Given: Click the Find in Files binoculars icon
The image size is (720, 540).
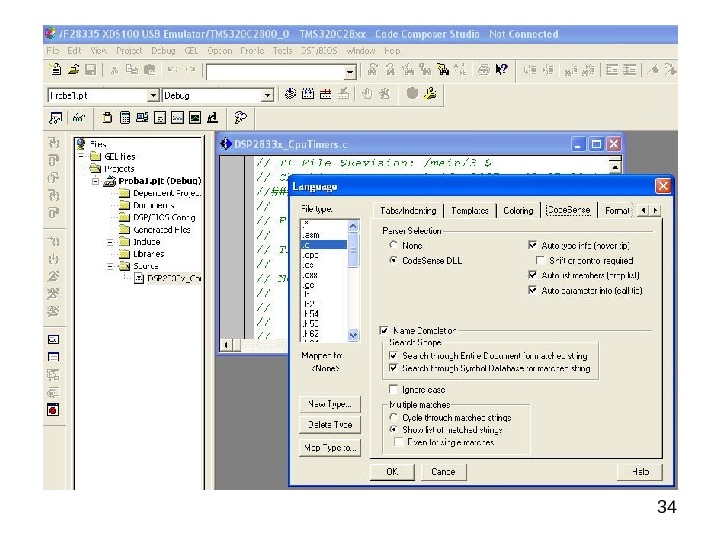Looking at the screenshot, I should point(443,70).
